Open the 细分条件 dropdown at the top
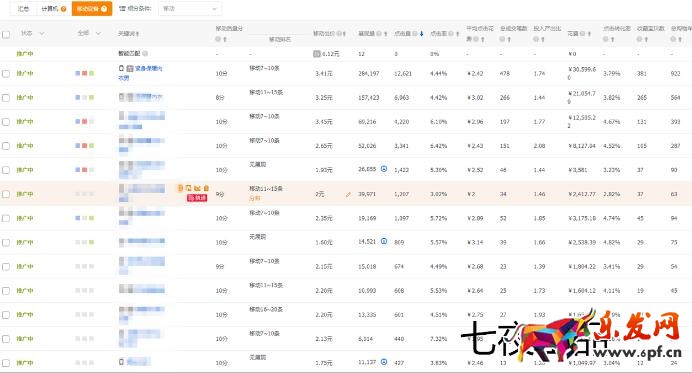The height and width of the screenshot is (373, 692). click(x=190, y=9)
